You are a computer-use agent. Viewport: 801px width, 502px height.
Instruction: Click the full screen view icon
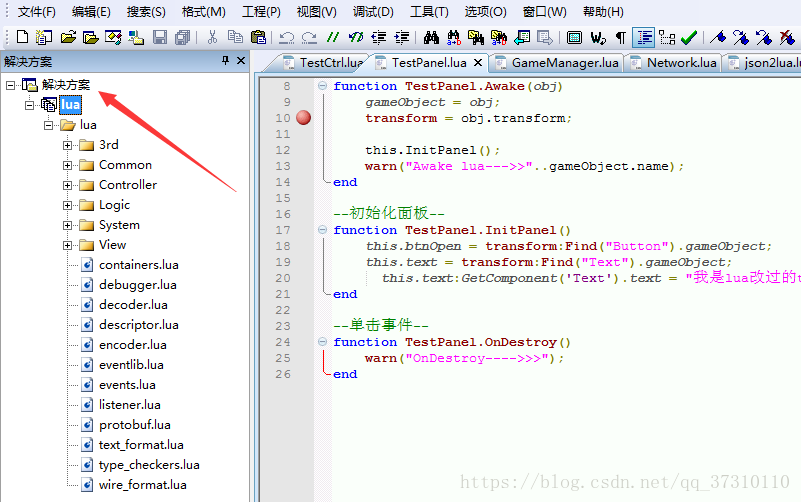click(x=574, y=37)
